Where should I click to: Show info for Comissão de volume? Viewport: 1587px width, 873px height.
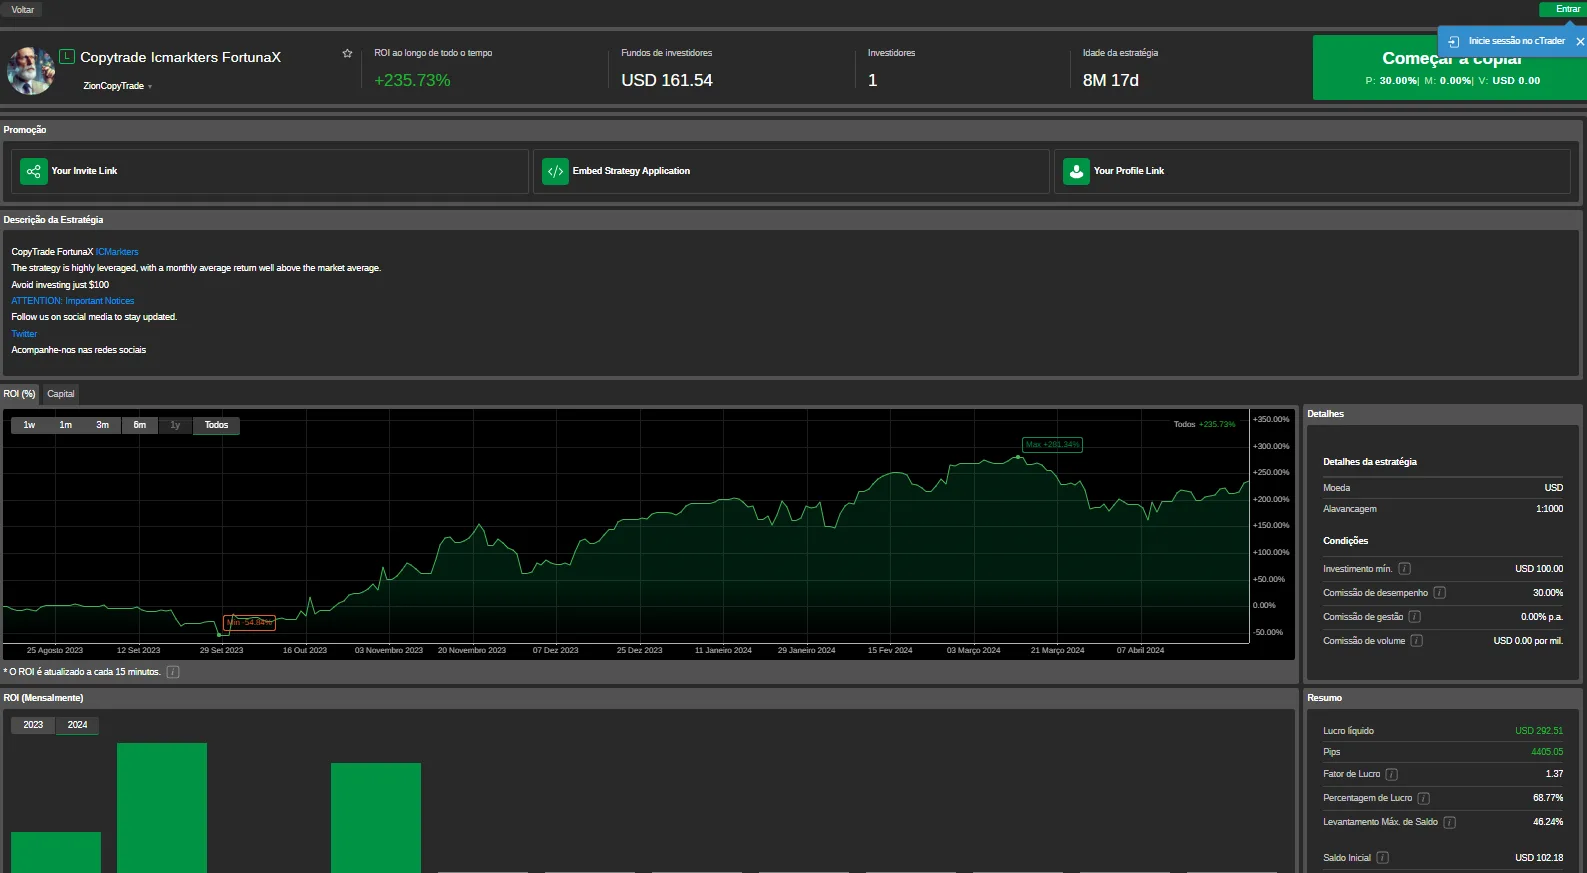click(x=1416, y=641)
